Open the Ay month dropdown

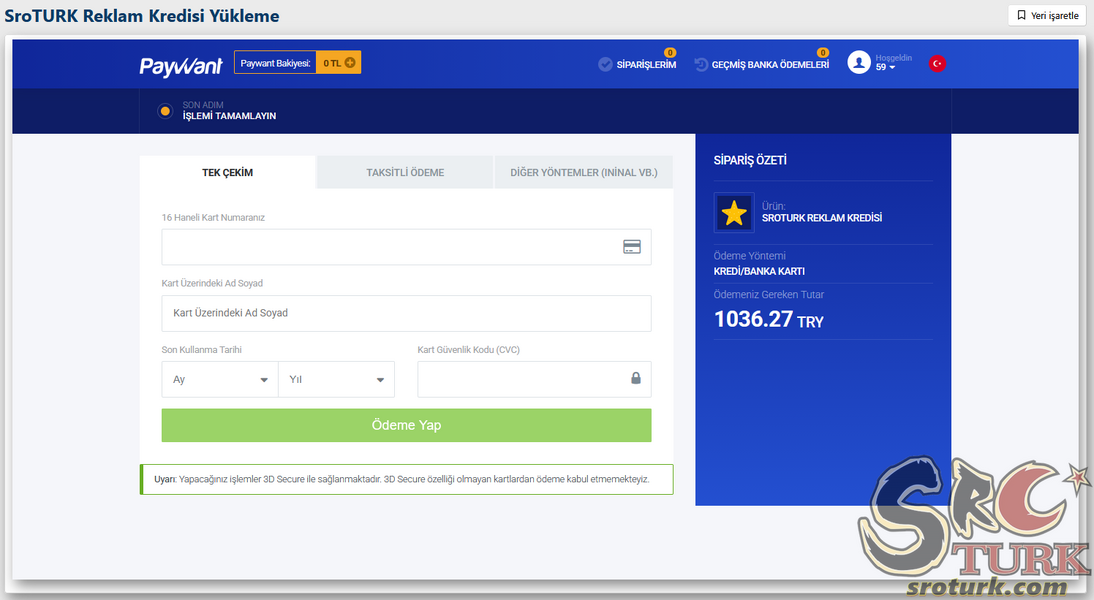[x=220, y=380]
